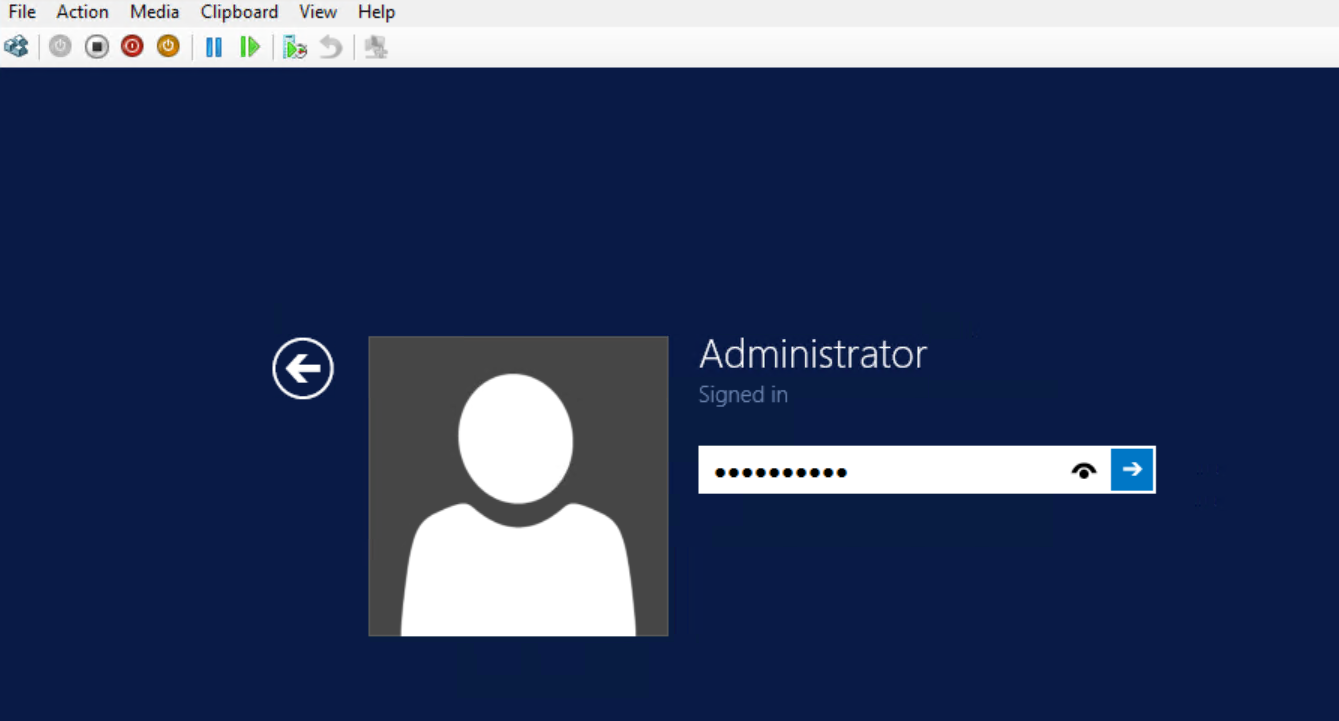Screen dimensions: 1339x721
Task: Click the Revert undo arrow icon
Action: [330, 47]
